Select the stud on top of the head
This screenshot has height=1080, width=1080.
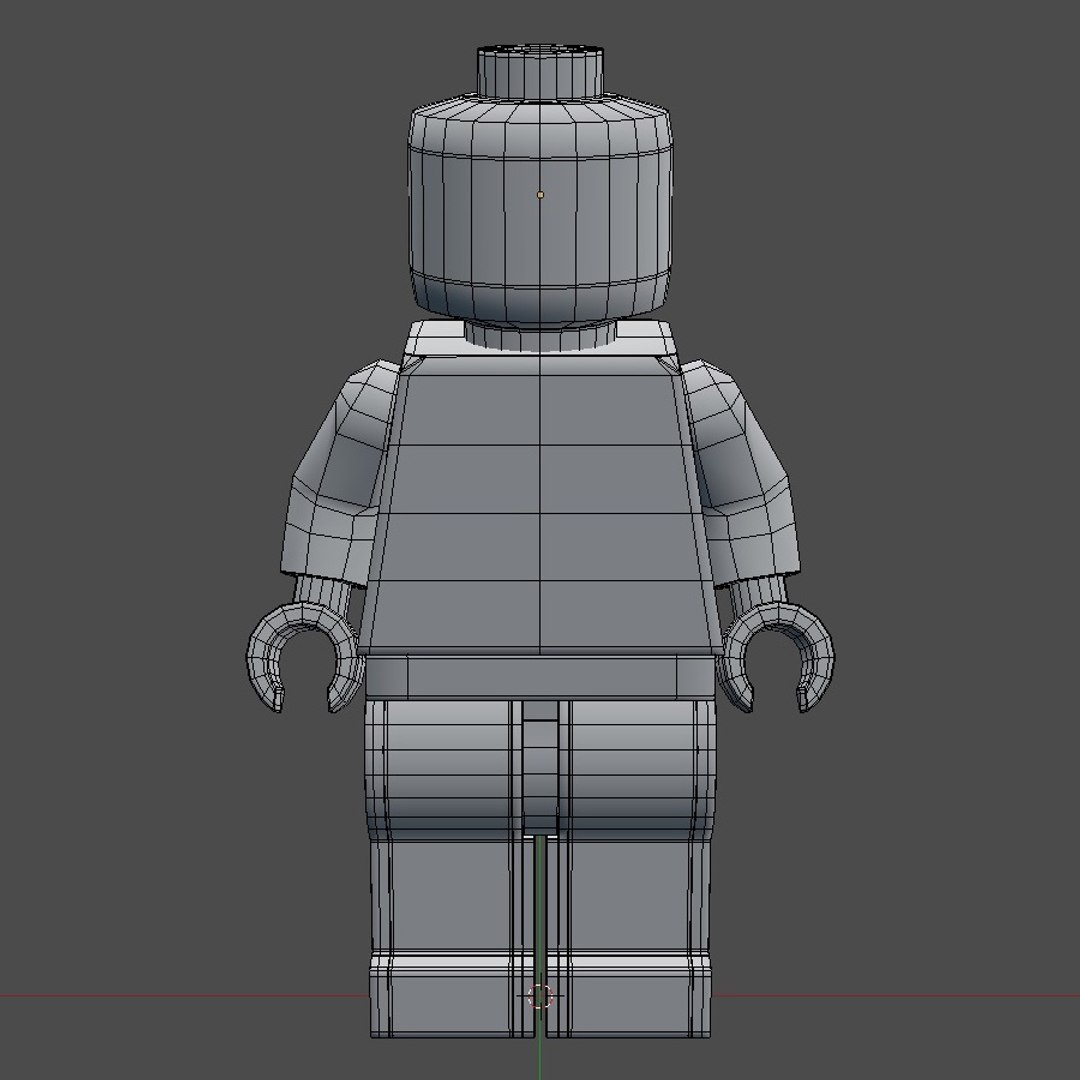(540, 72)
